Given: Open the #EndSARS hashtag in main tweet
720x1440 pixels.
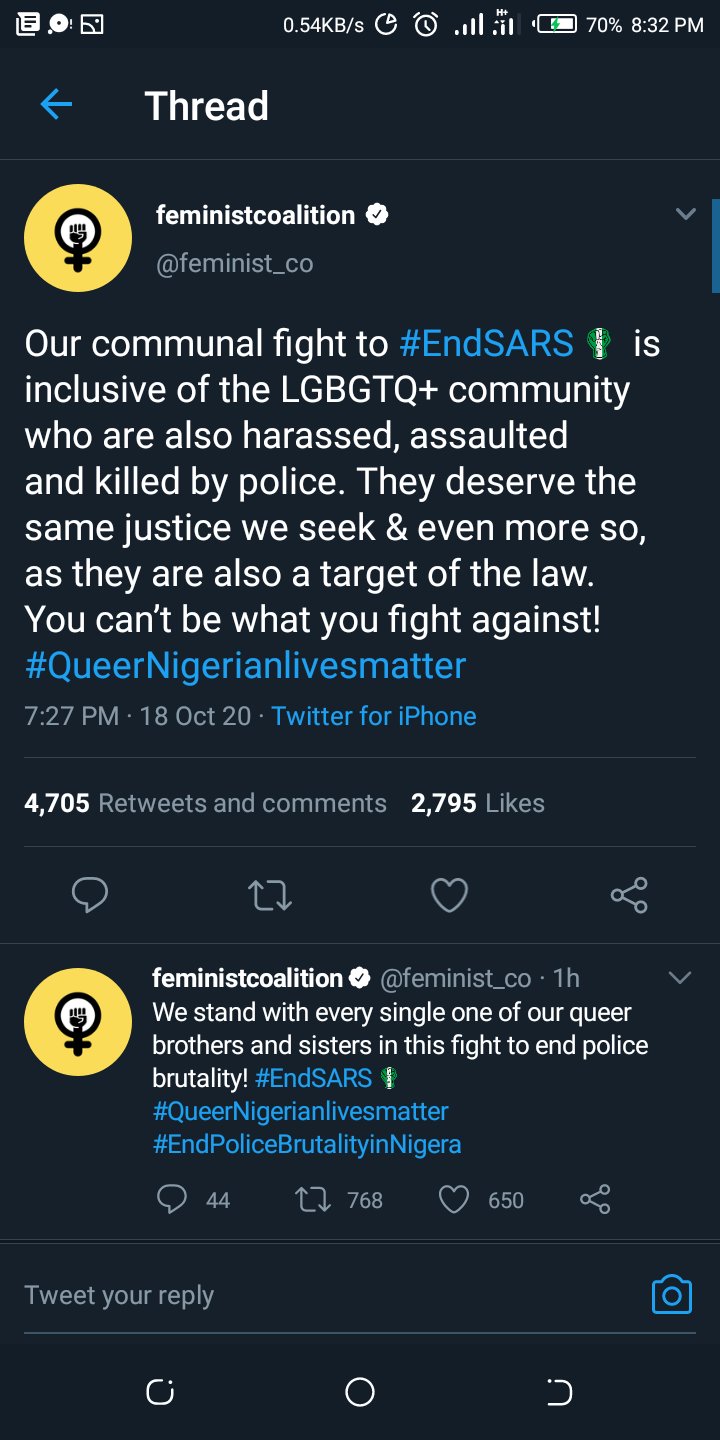Looking at the screenshot, I should pos(486,344).
